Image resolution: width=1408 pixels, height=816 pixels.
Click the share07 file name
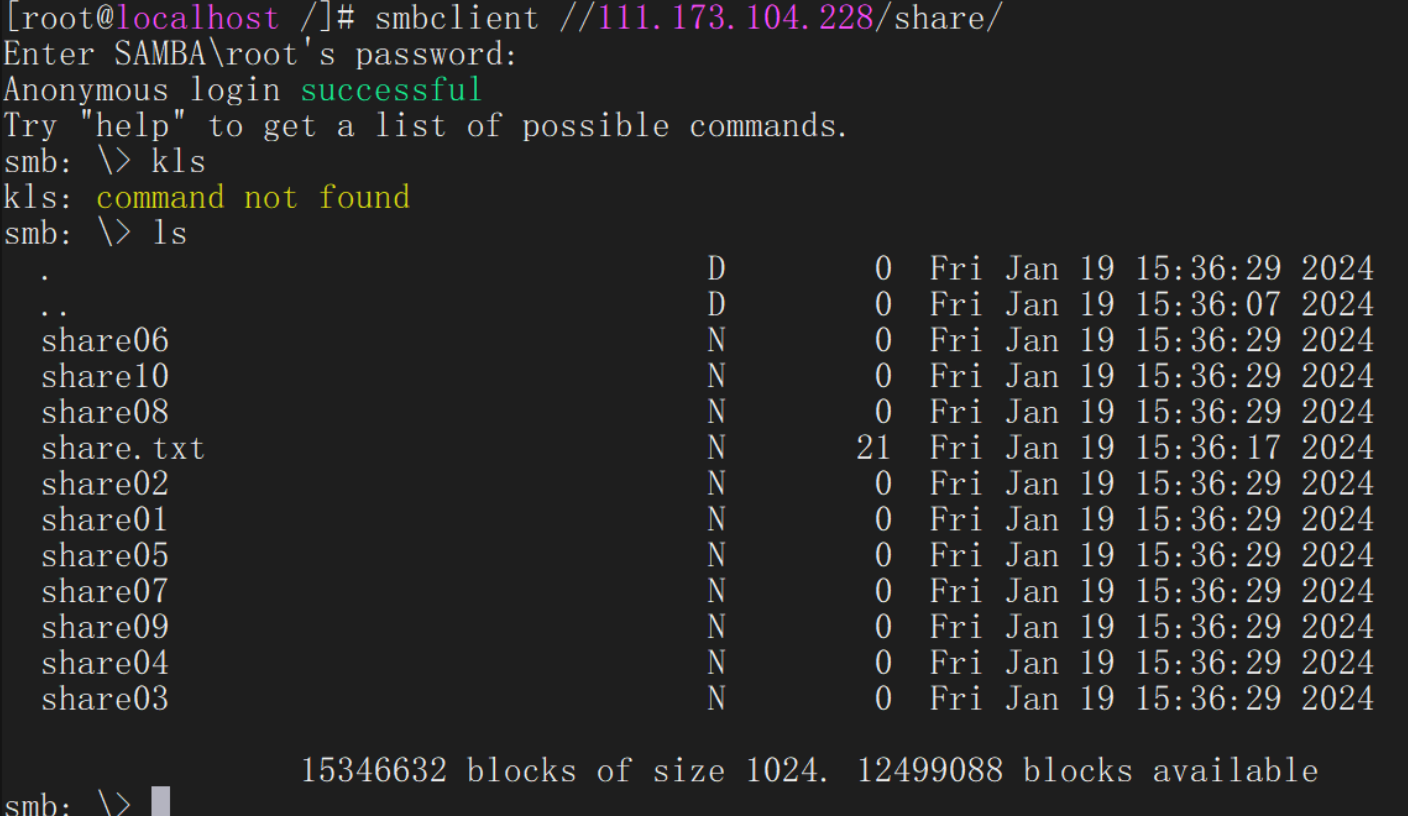(x=104, y=593)
